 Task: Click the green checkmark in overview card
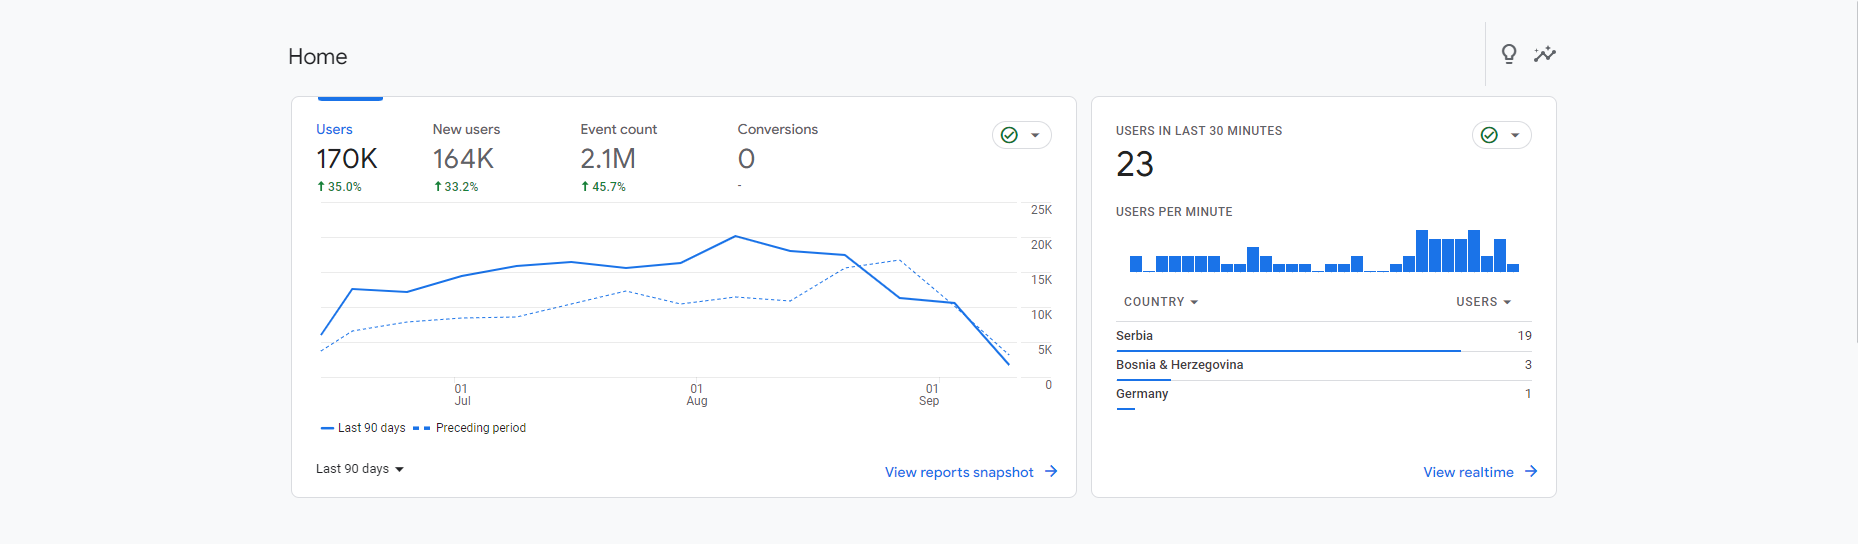[x=1009, y=135]
